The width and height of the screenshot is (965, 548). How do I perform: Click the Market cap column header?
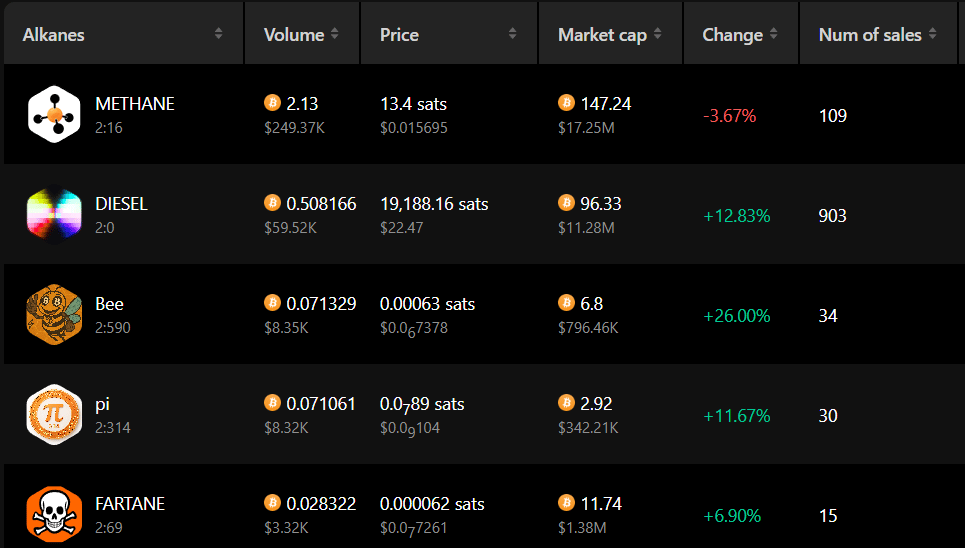tap(611, 34)
